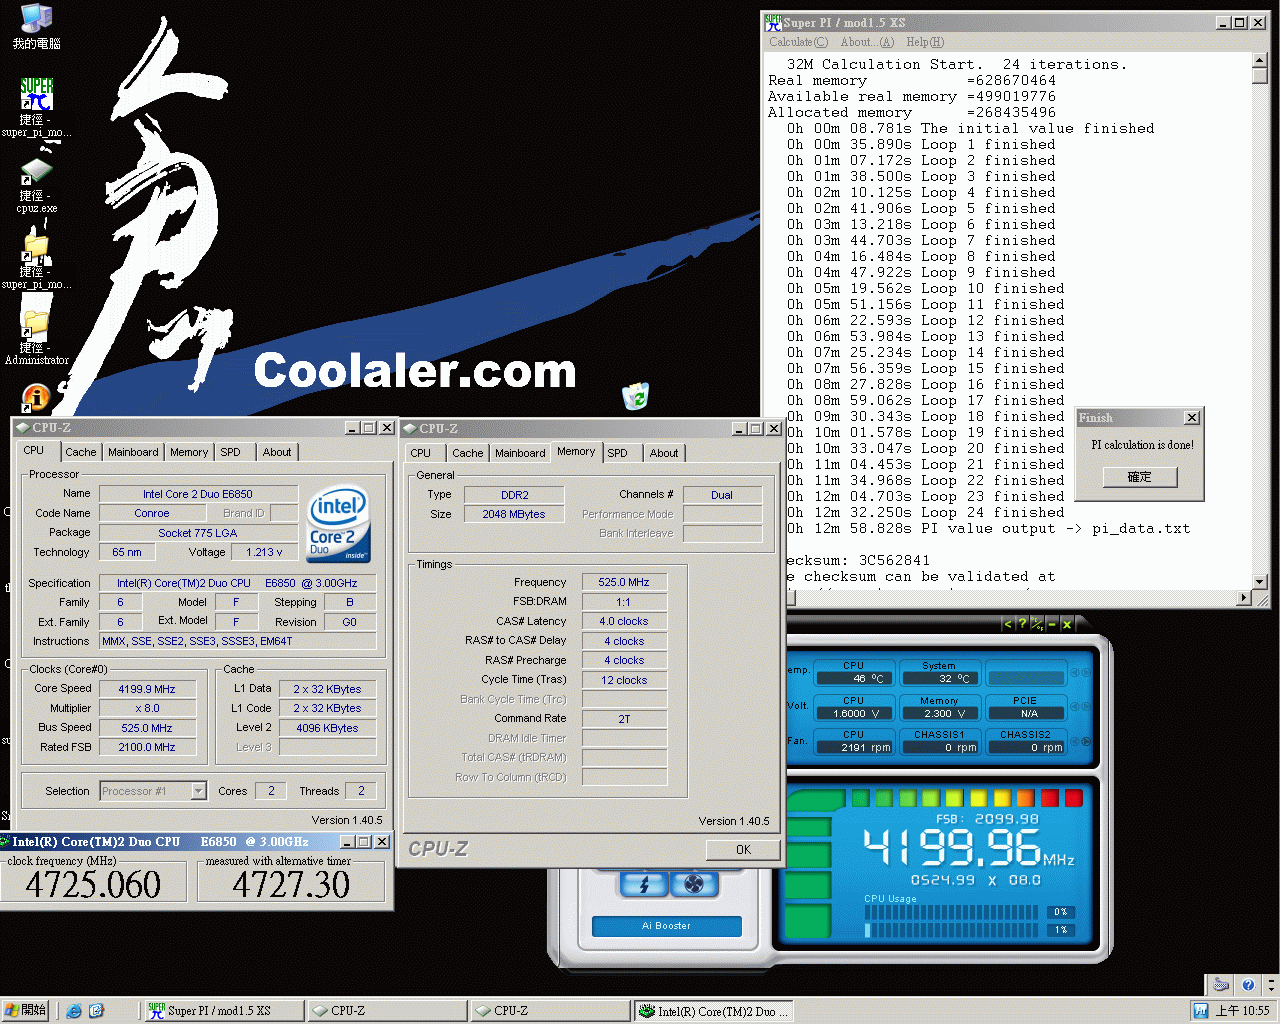
Task: Click the Core Speed value 4199.9 MHz
Action: (x=147, y=689)
